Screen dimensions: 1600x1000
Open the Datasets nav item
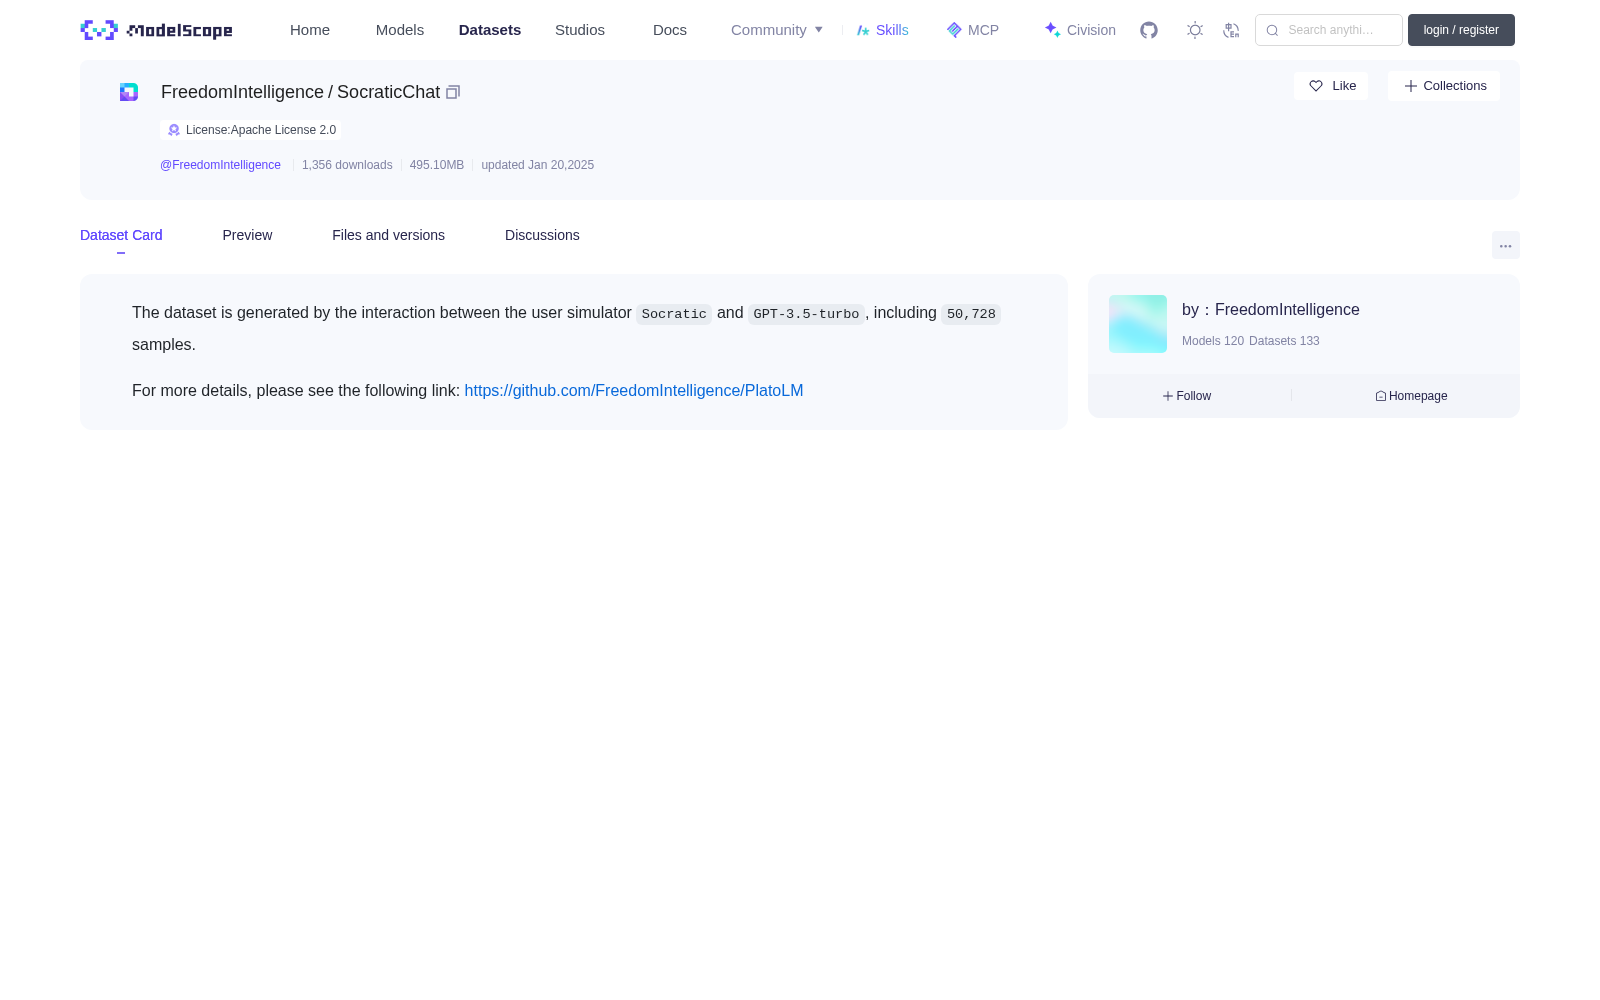point(490,30)
